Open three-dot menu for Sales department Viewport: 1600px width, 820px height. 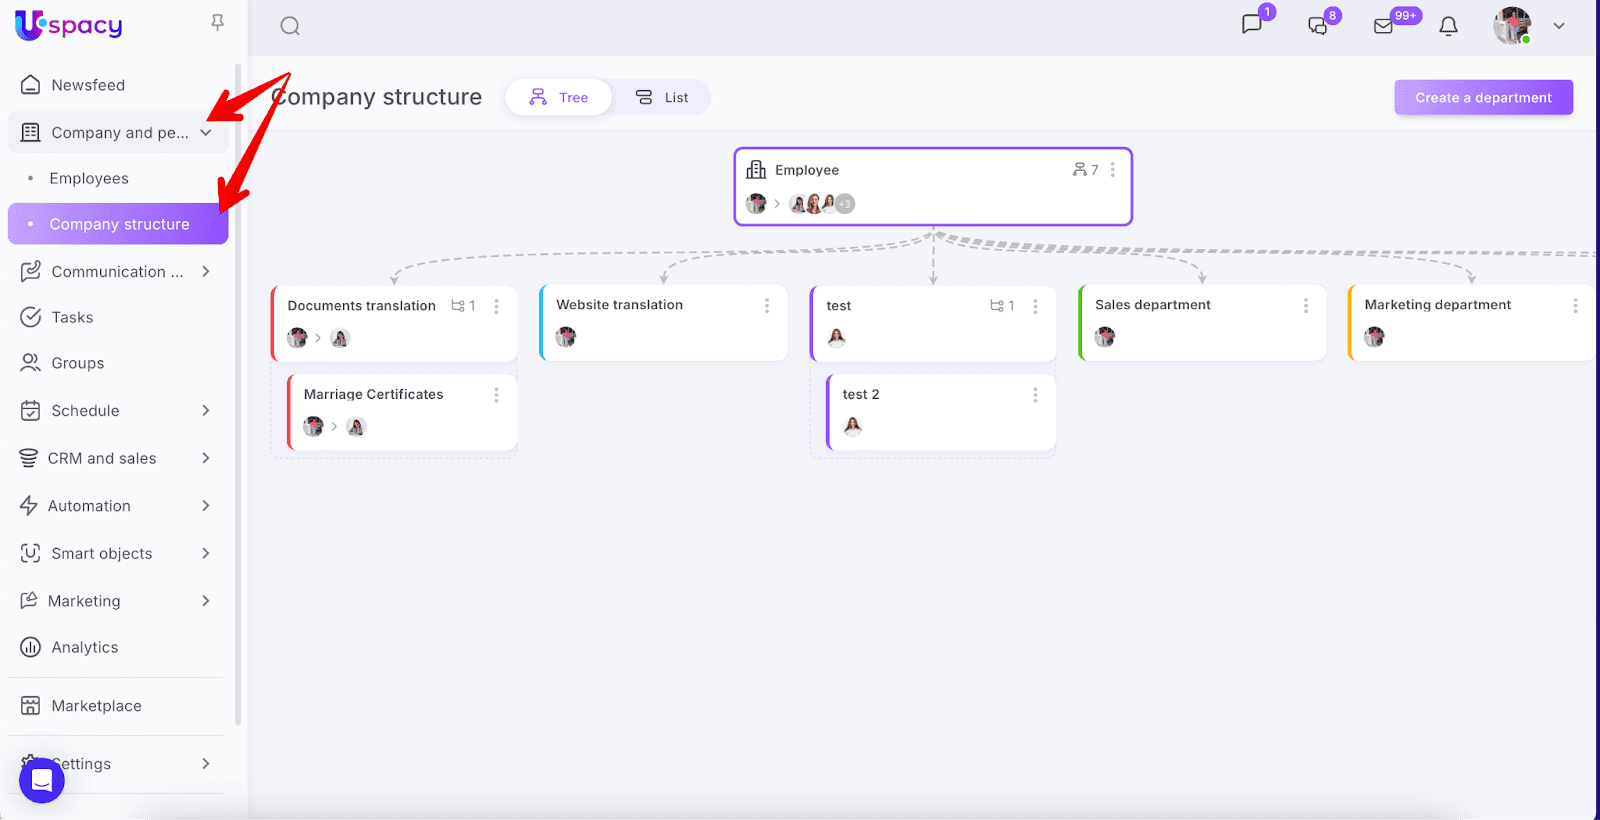pos(1306,305)
